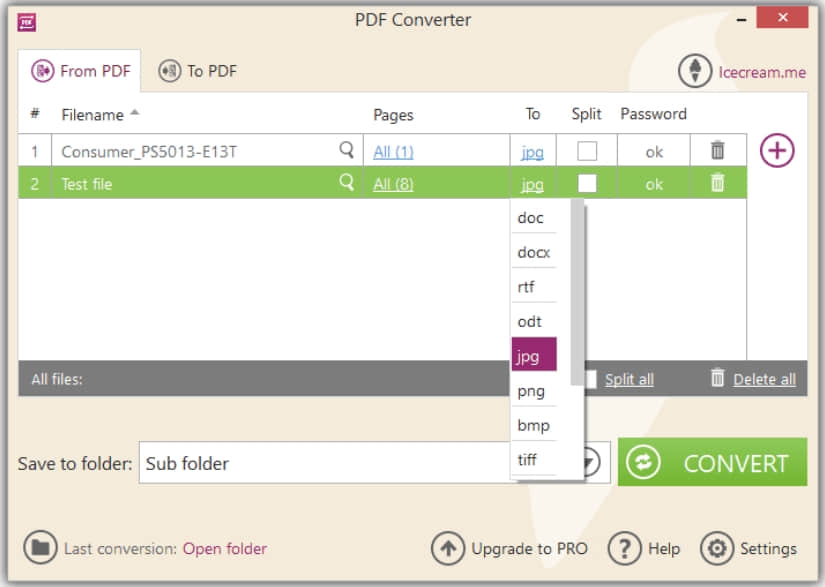Enable Split for Consumer_PS5013-E13T
This screenshot has height=587, width=825.
[586, 150]
